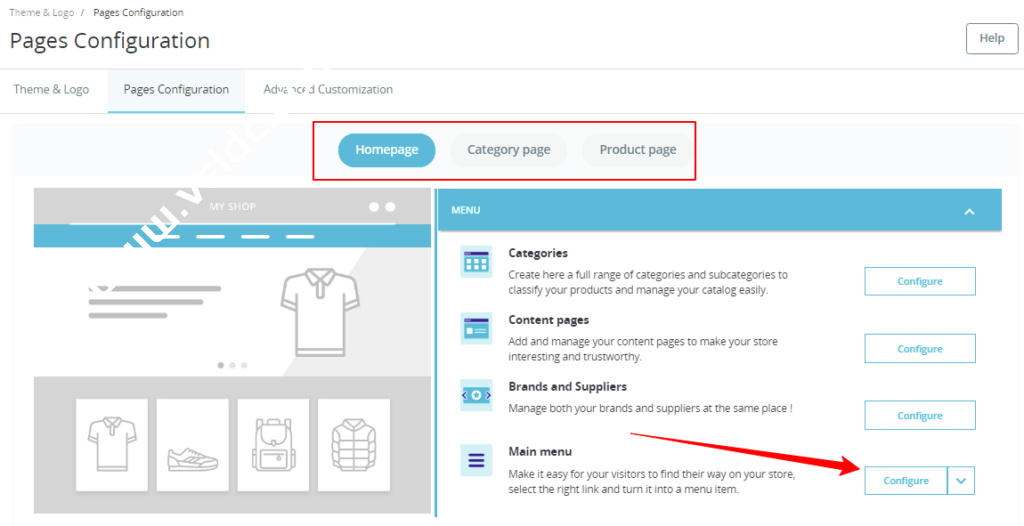Viewport: 1024px width, 526px height.
Task: Click Configure for Content pages
Action: click(x=919, y=349)
